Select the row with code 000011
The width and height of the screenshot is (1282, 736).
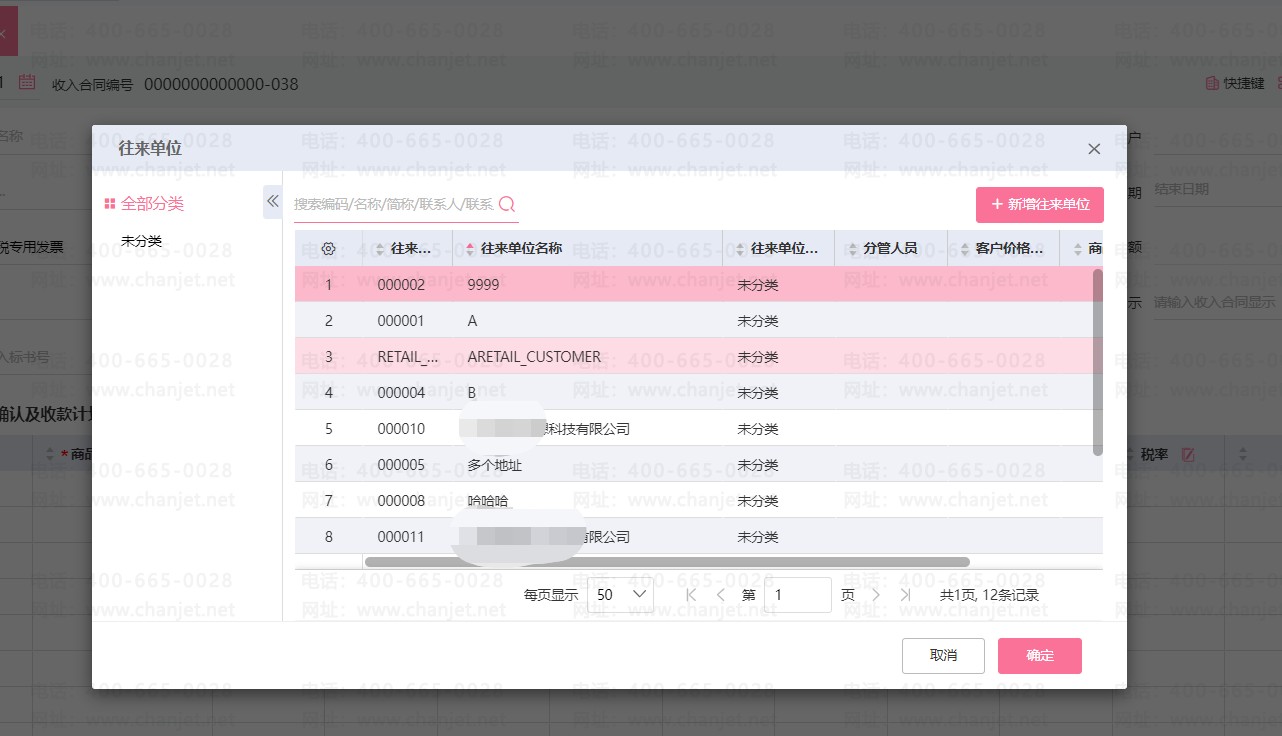click(698, 536)
